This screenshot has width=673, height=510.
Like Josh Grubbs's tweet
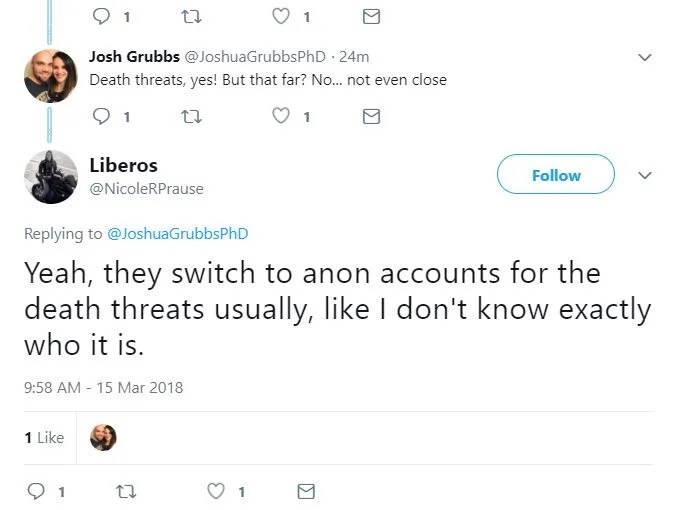pyautogui.click(x=282, y=116)
